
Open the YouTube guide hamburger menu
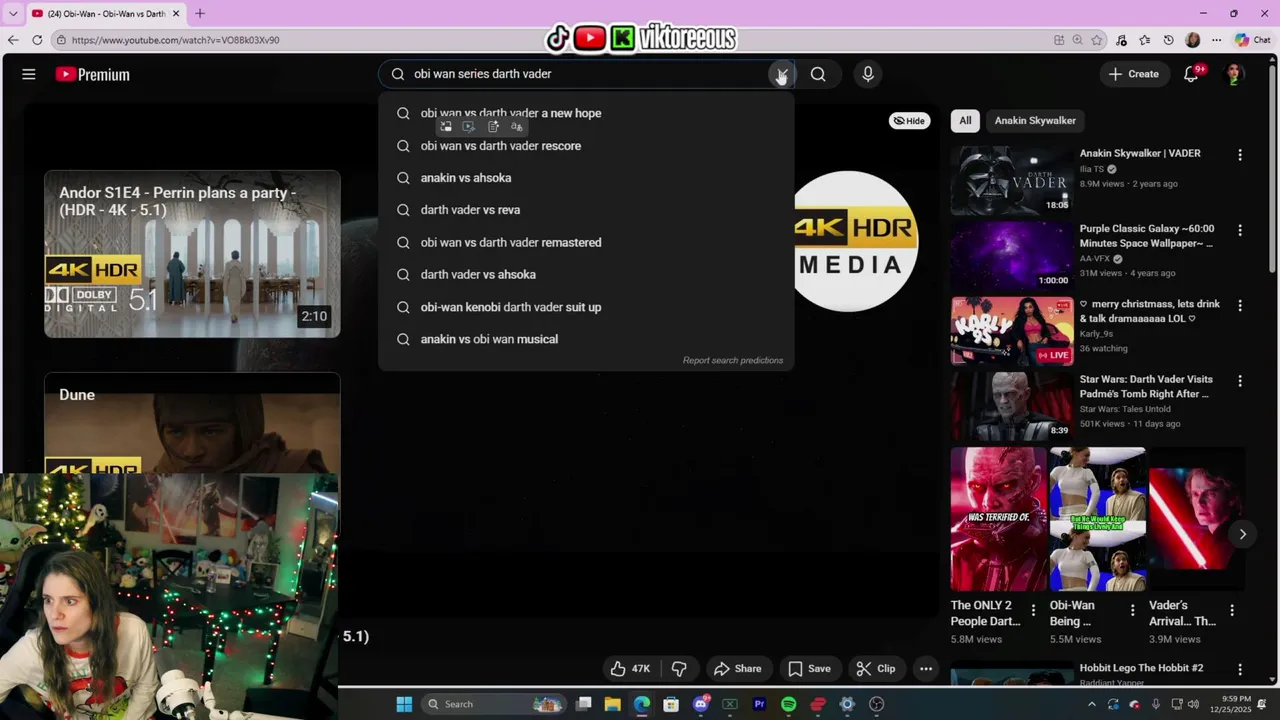point(29,74)
